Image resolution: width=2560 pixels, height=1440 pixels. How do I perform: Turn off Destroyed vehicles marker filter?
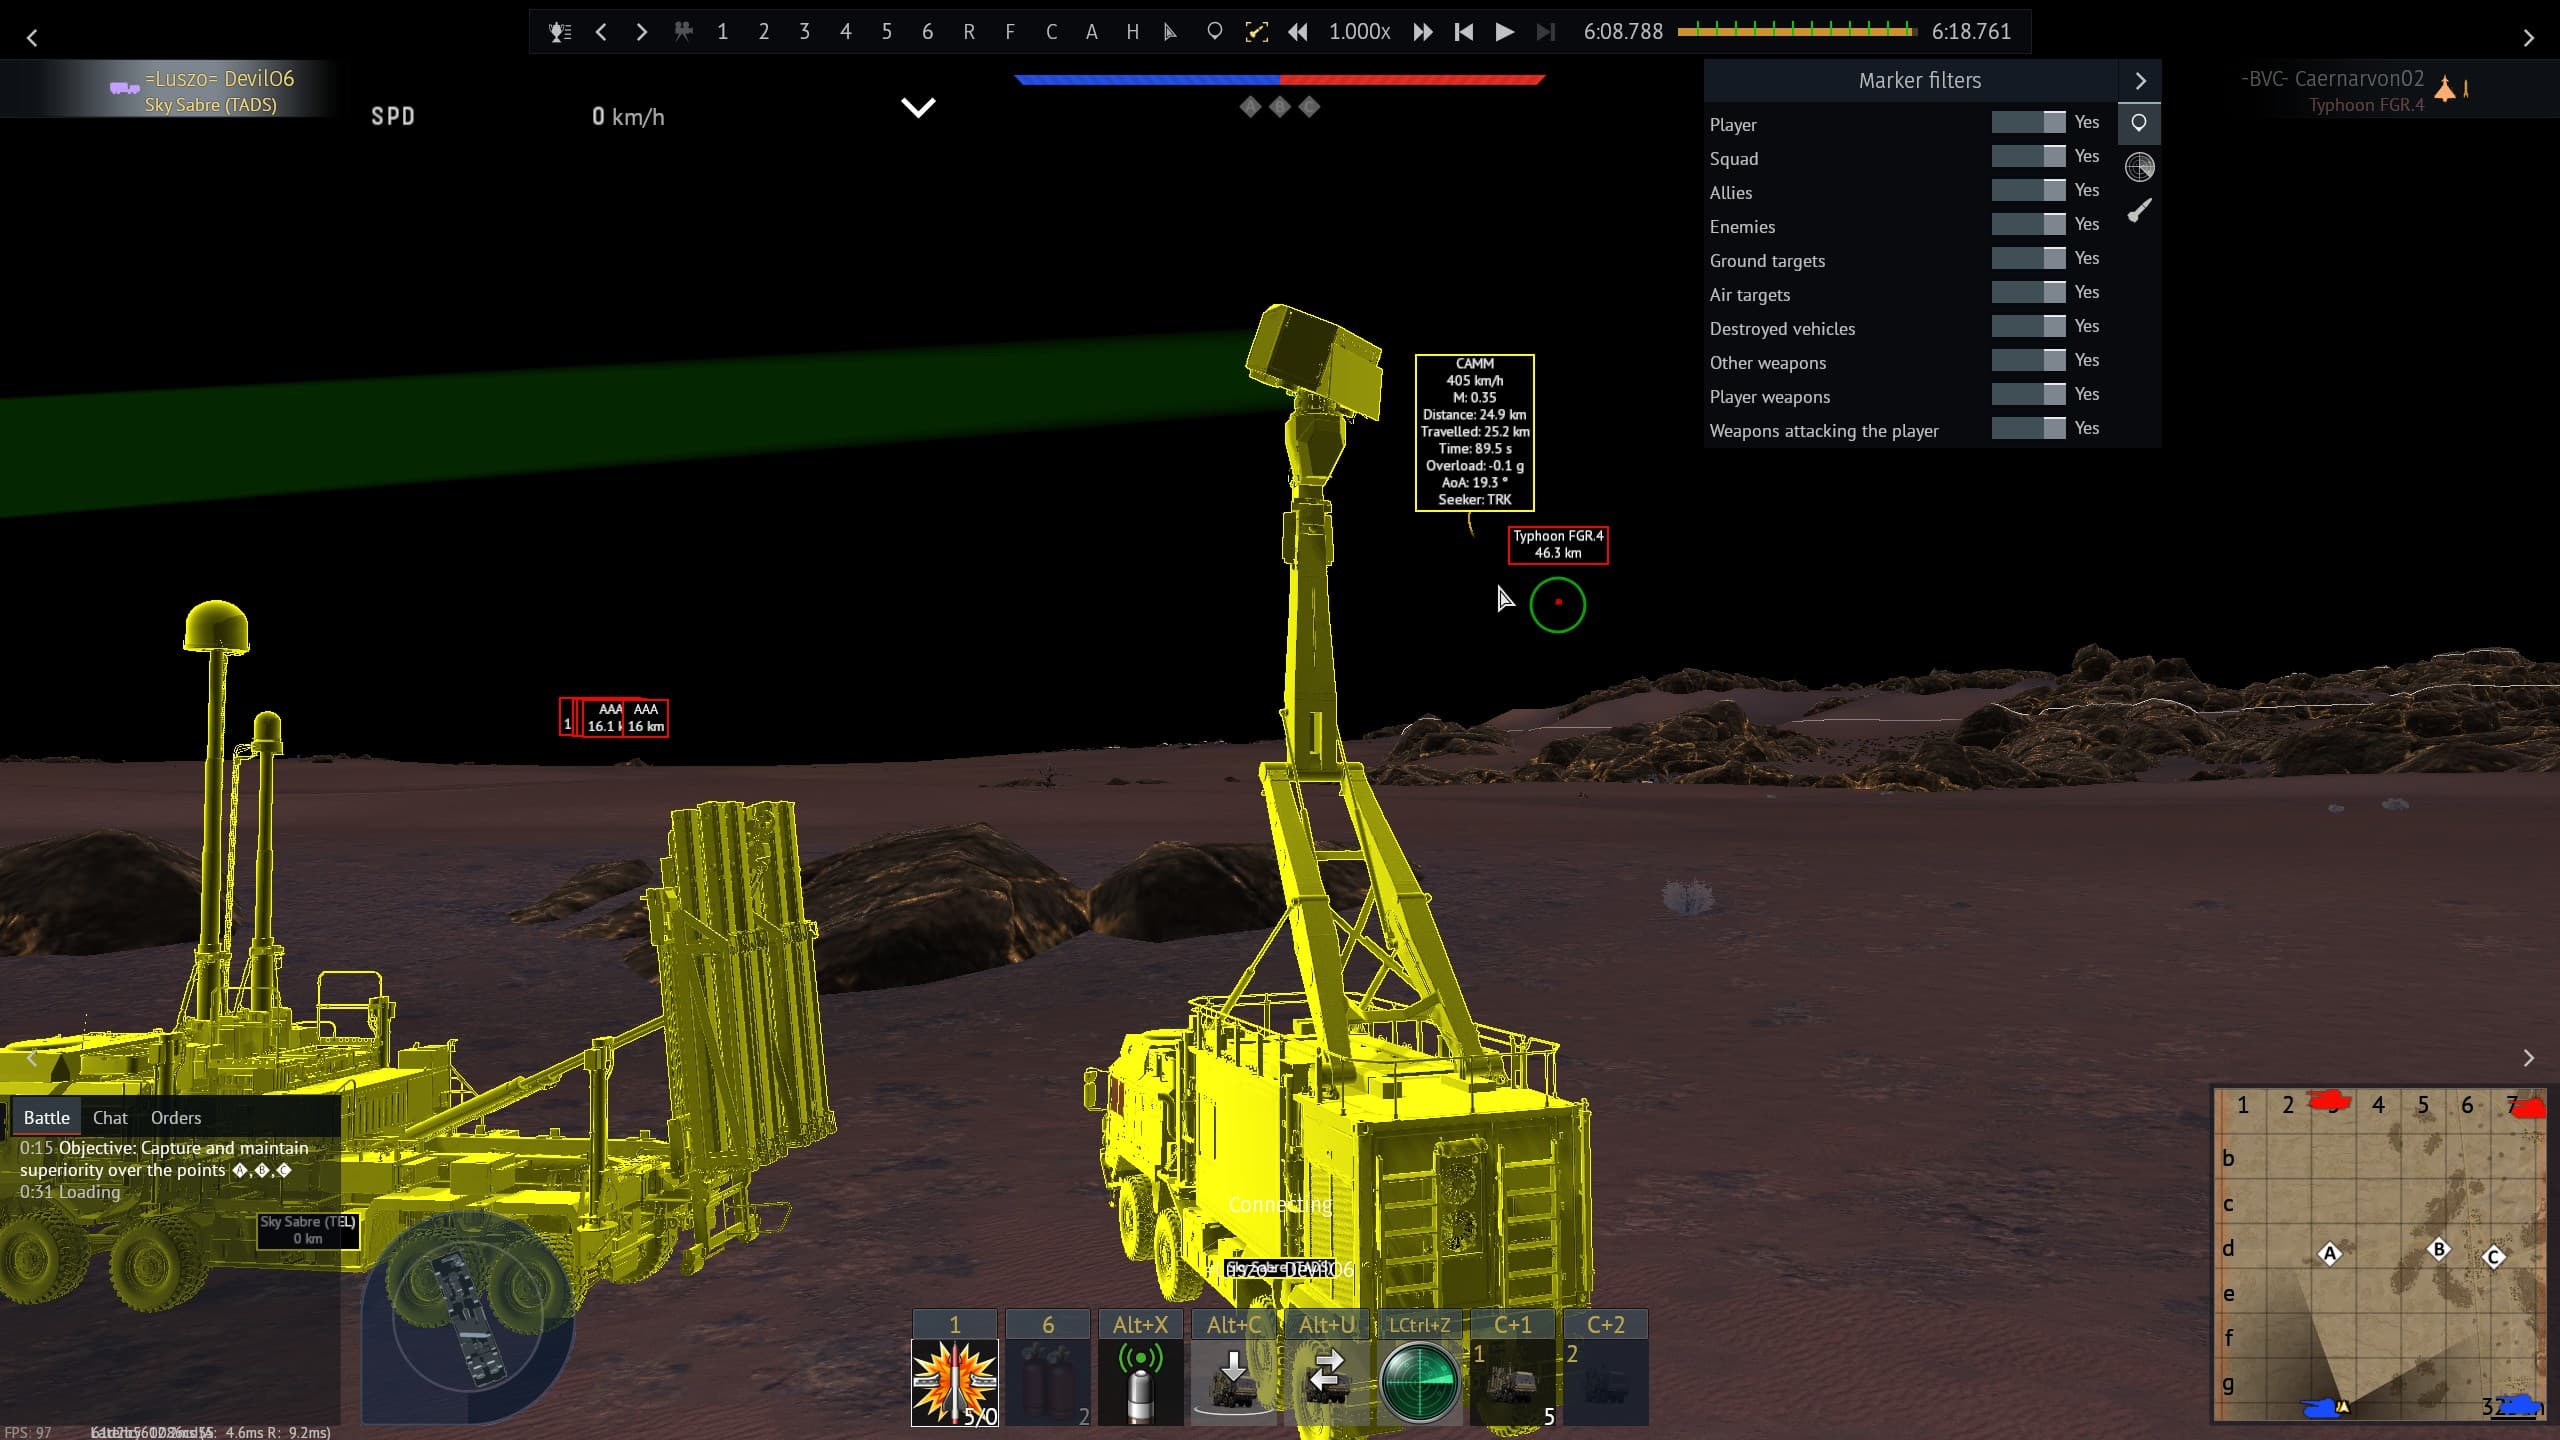(2028, 327)
